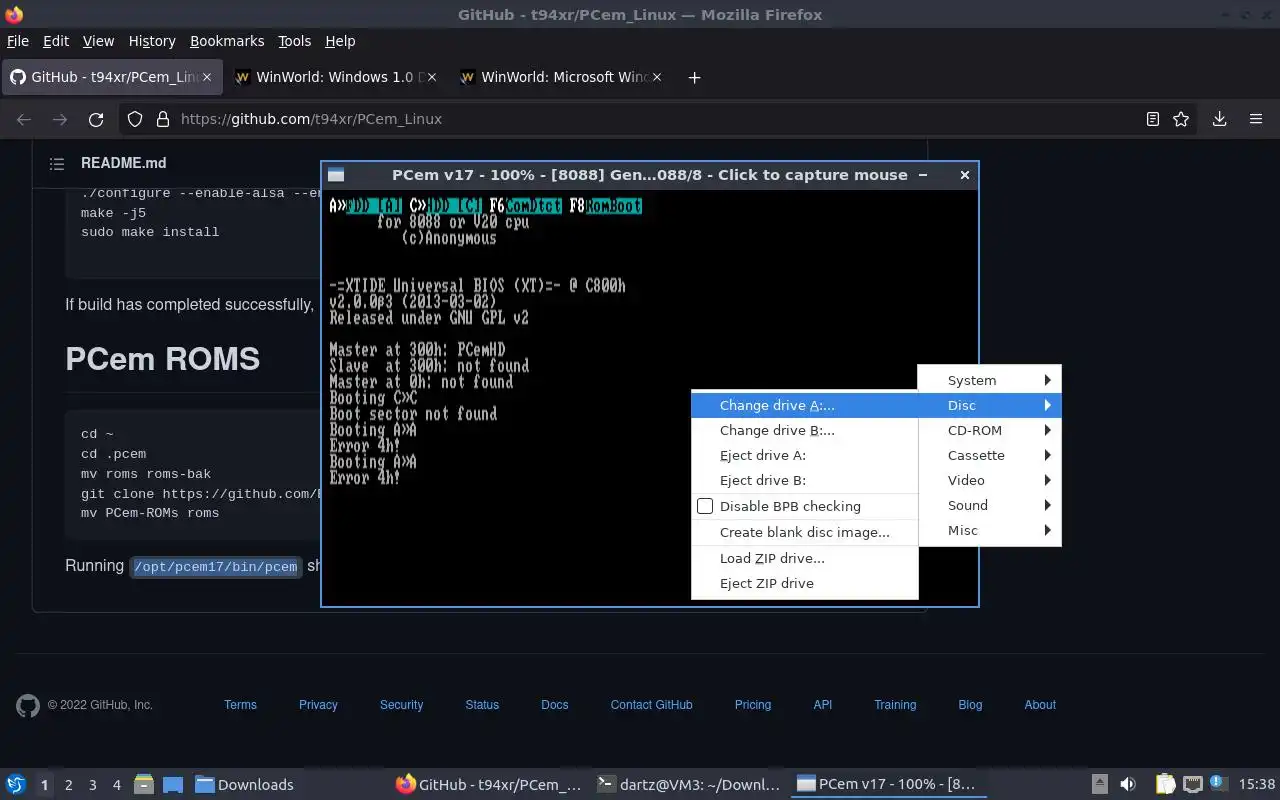
Task: Toggle reader view in address bar
Action: coord(1153,119)
